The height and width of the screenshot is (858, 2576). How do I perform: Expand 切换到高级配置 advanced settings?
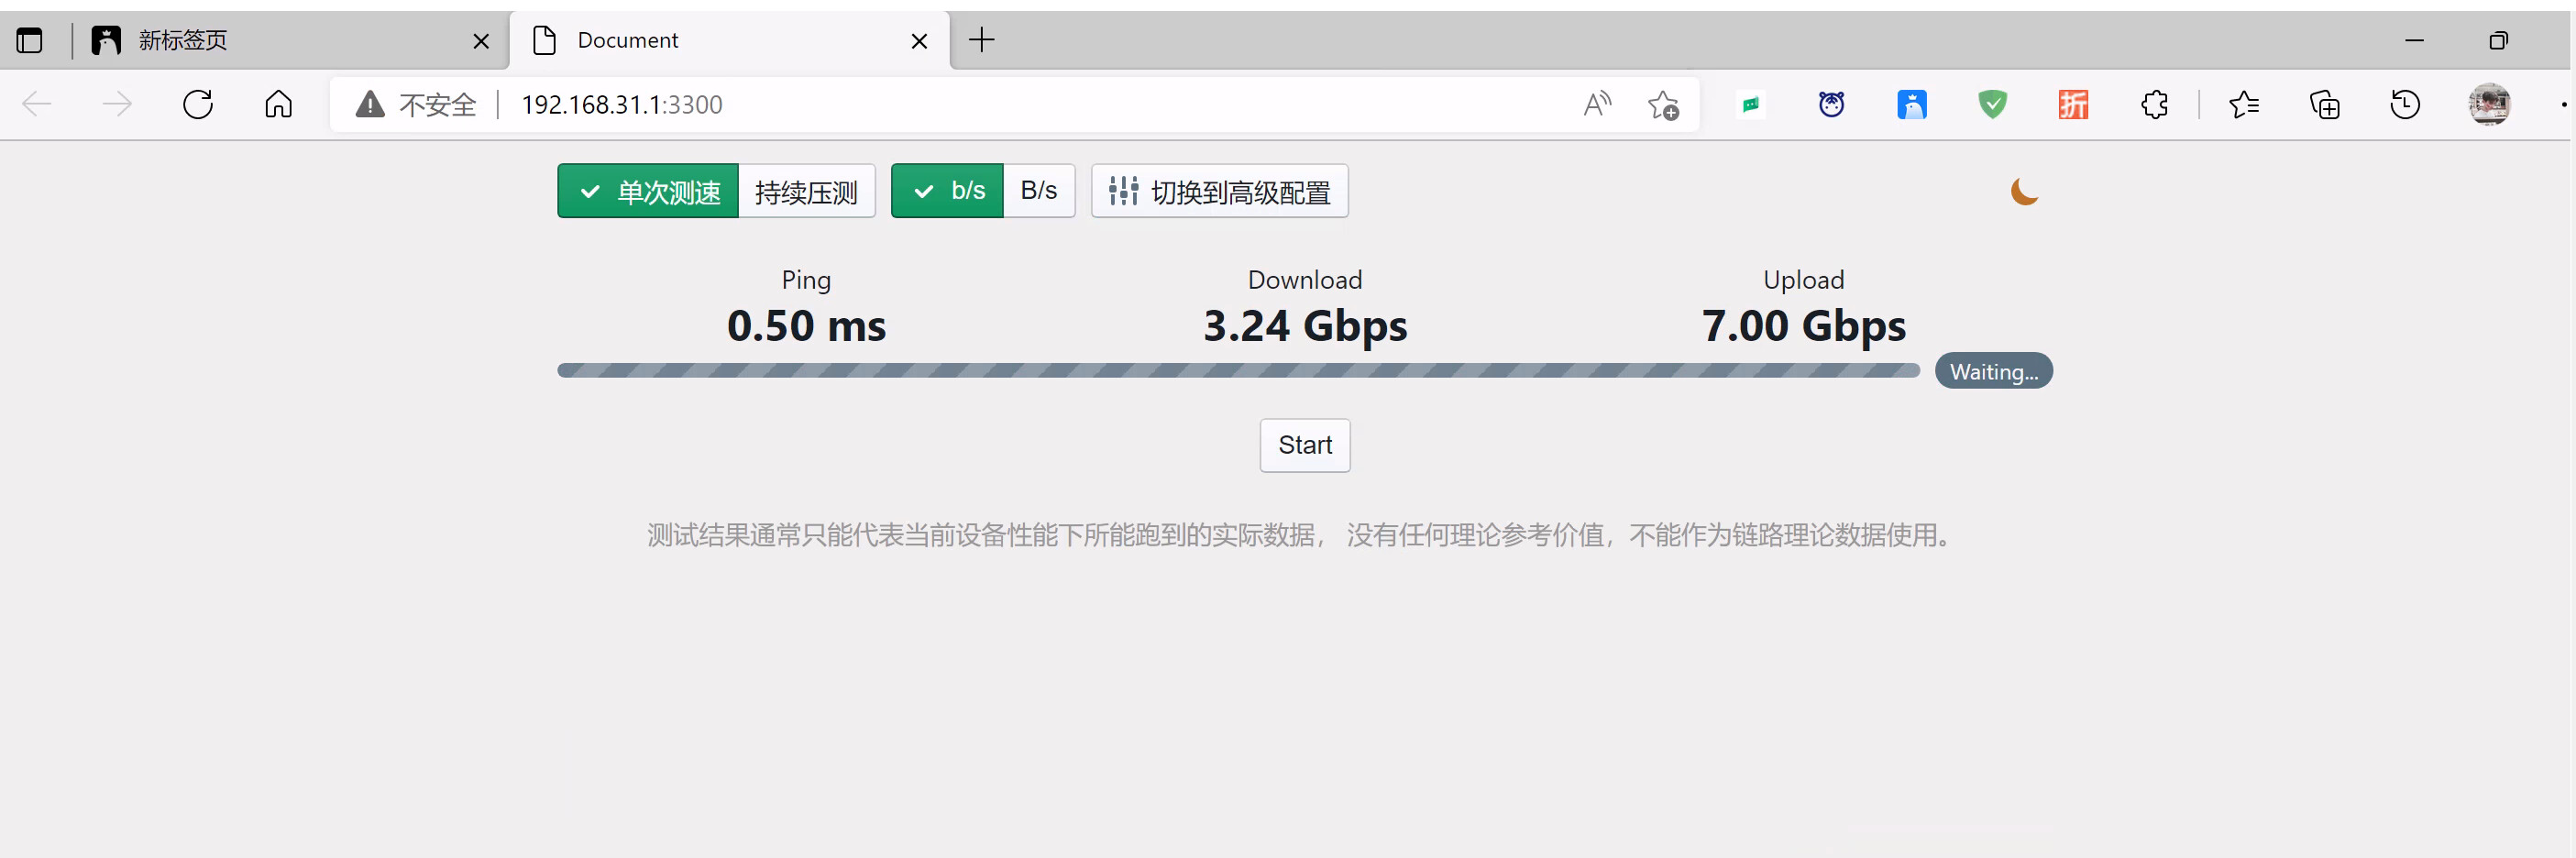click(1219, 191)
